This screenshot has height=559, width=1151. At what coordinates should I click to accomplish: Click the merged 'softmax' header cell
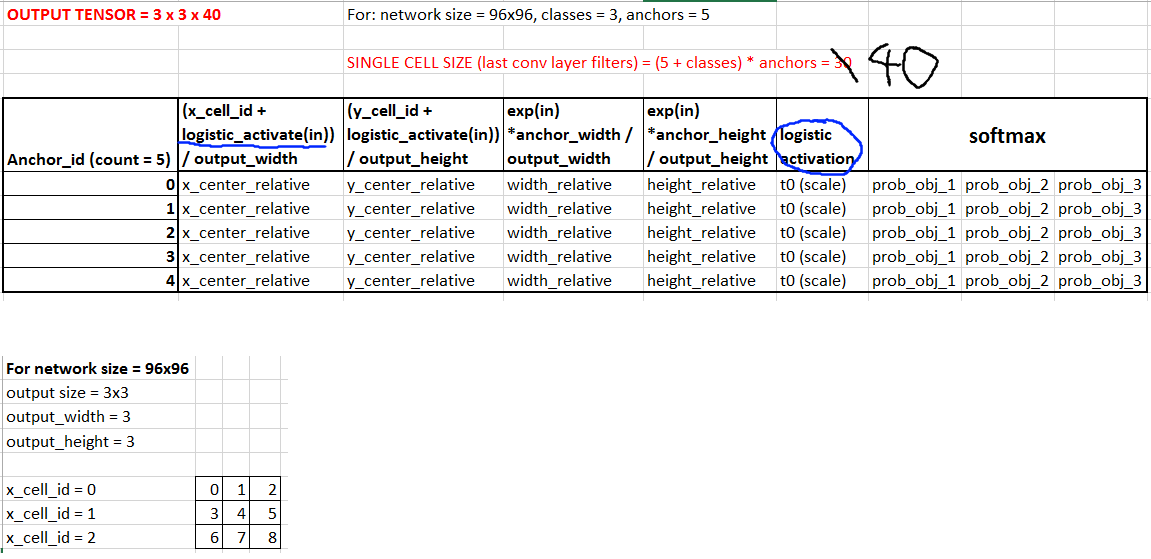(1007, 135)
